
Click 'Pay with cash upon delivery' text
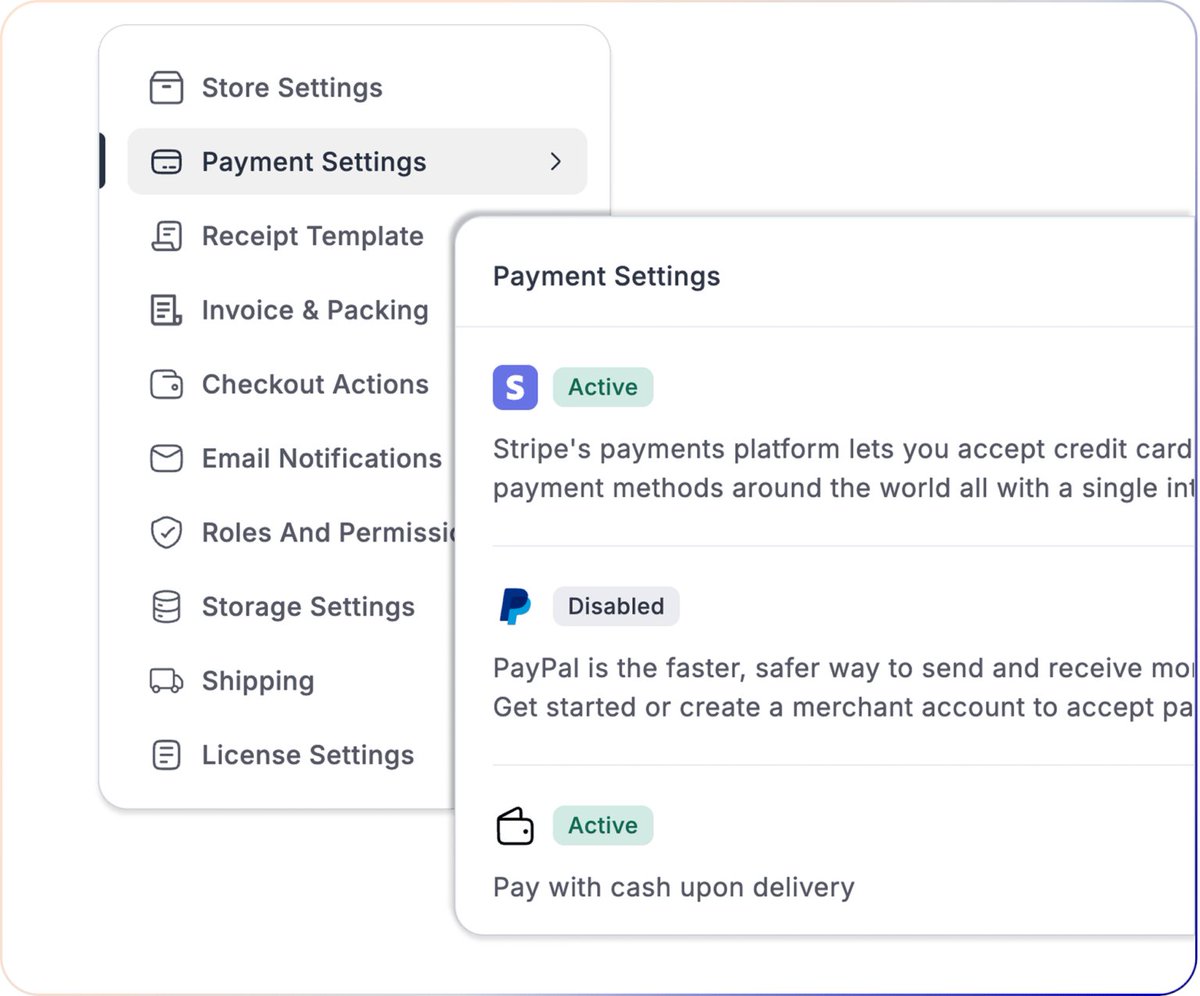[x=674, y=887]
